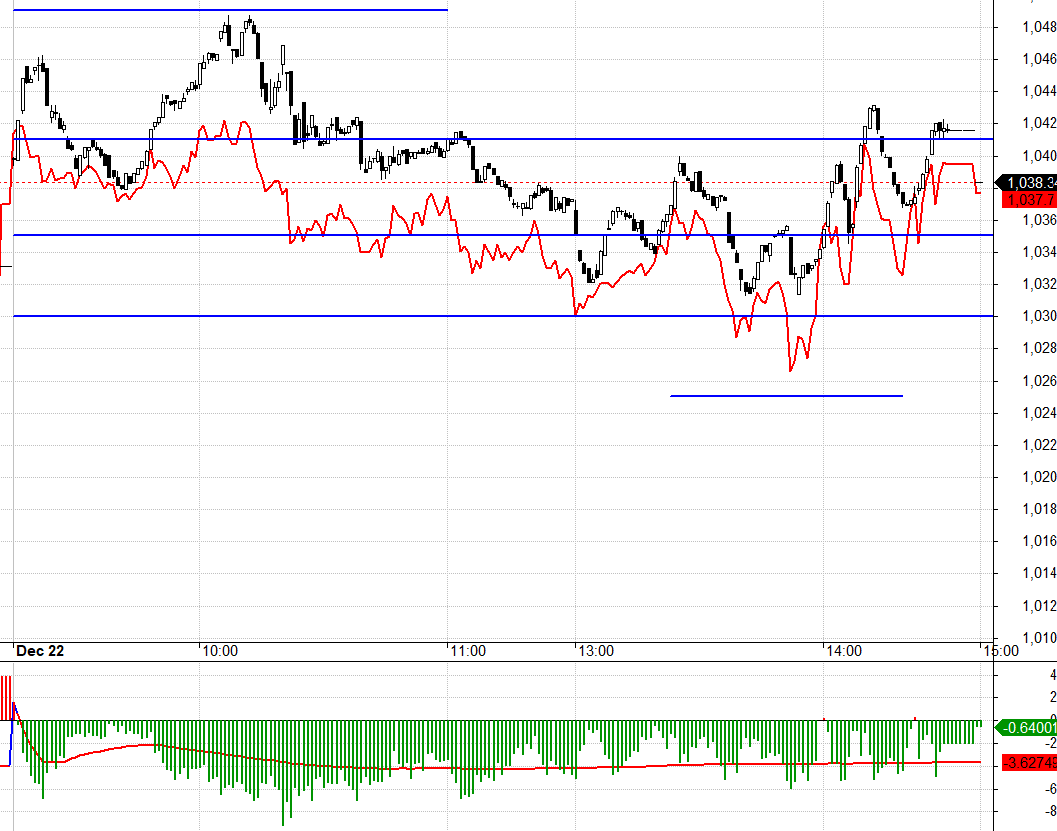Select the red -3.6274 indicator value label
Image resolution: width=1057 pixels, height=831 pixels.
pos(1029,762)
